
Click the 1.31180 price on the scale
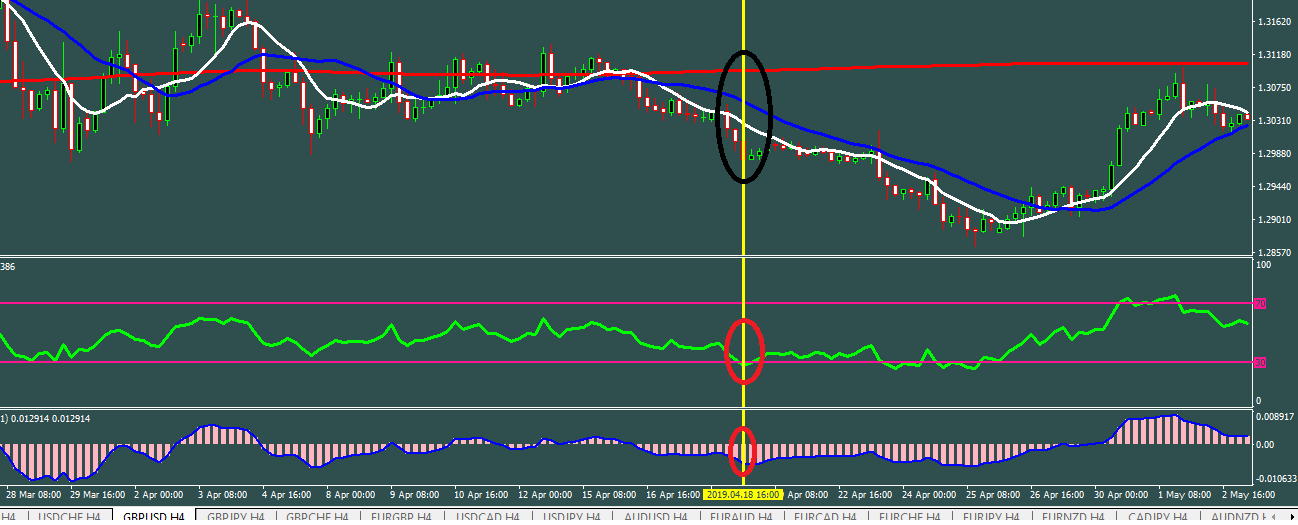(x=1273, y=55)
